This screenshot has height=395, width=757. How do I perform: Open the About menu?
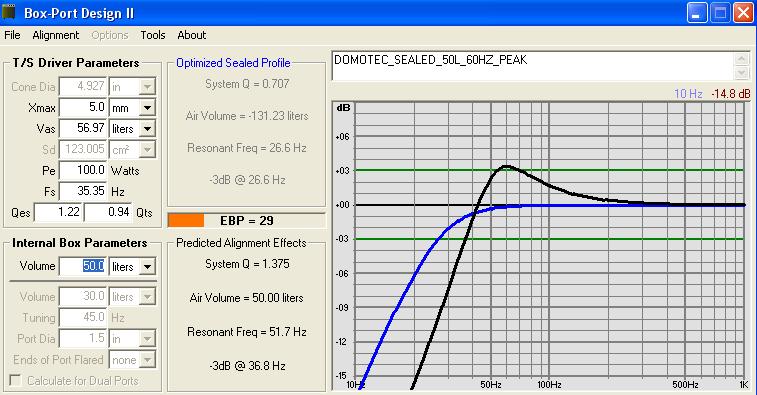(x=192, y=35)
